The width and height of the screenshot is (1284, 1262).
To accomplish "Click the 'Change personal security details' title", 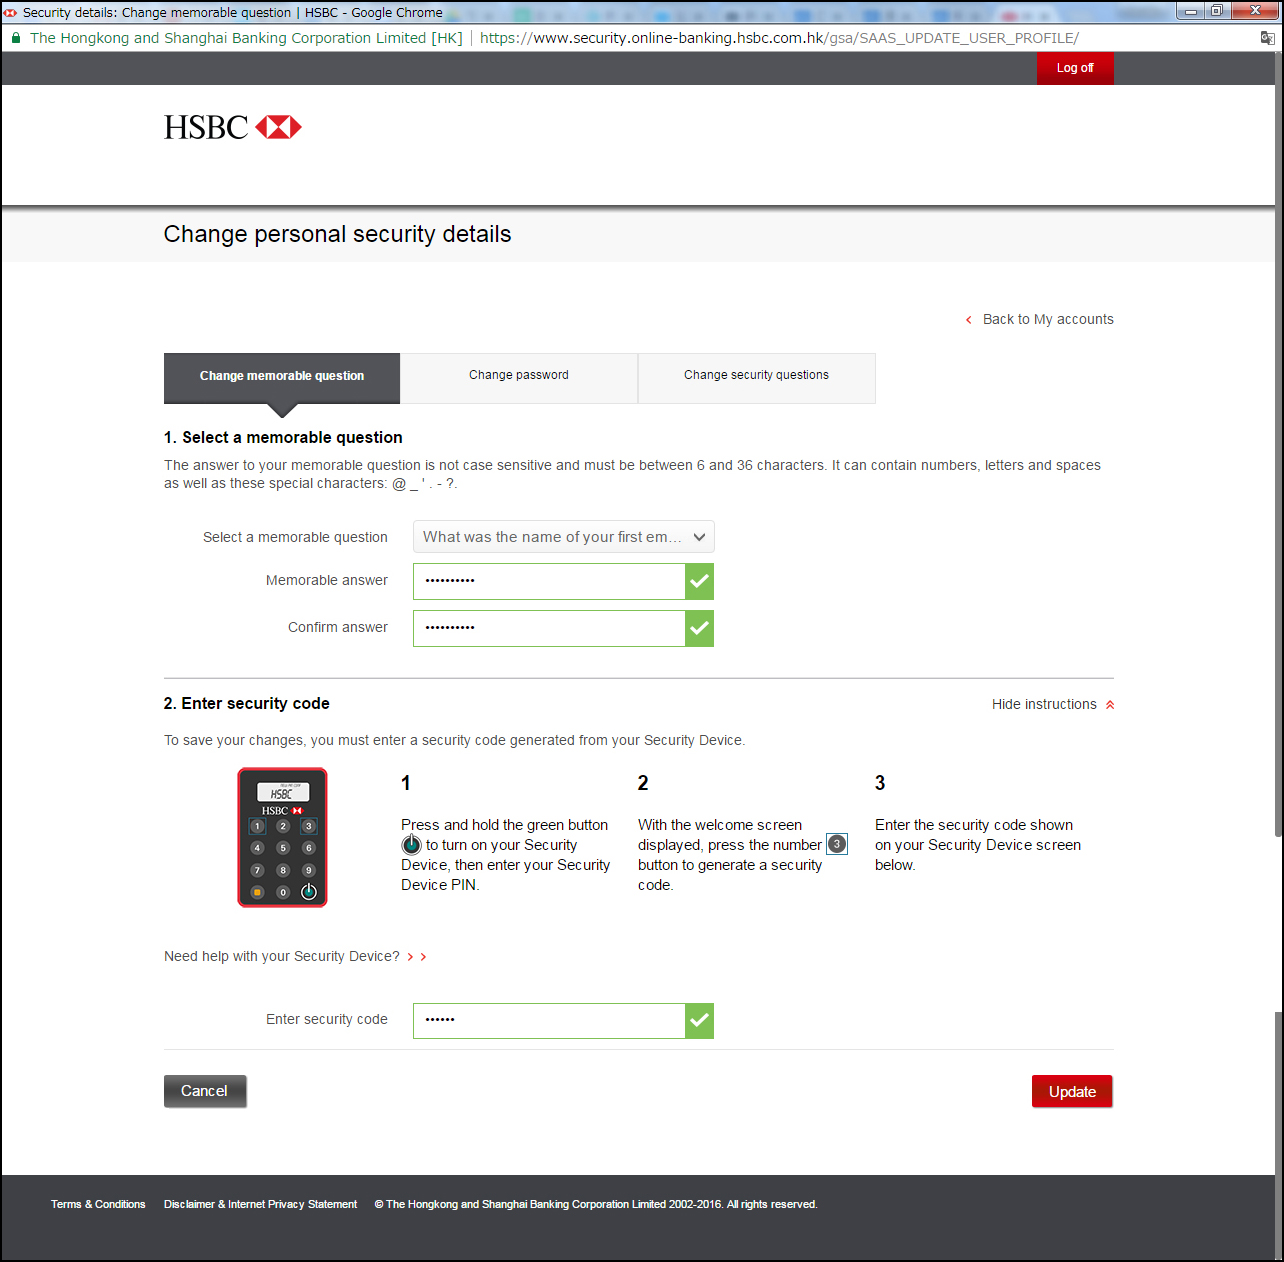I will (x=337, y=234).
